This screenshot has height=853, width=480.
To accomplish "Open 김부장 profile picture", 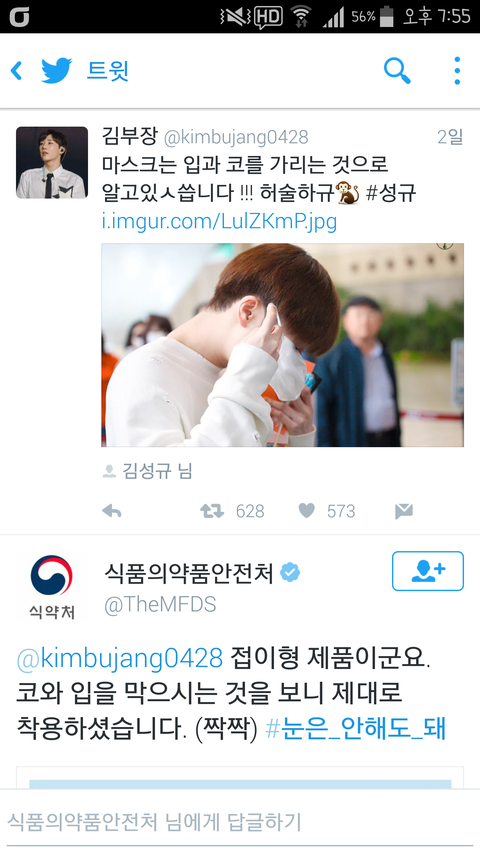I will tap(52, 163).
